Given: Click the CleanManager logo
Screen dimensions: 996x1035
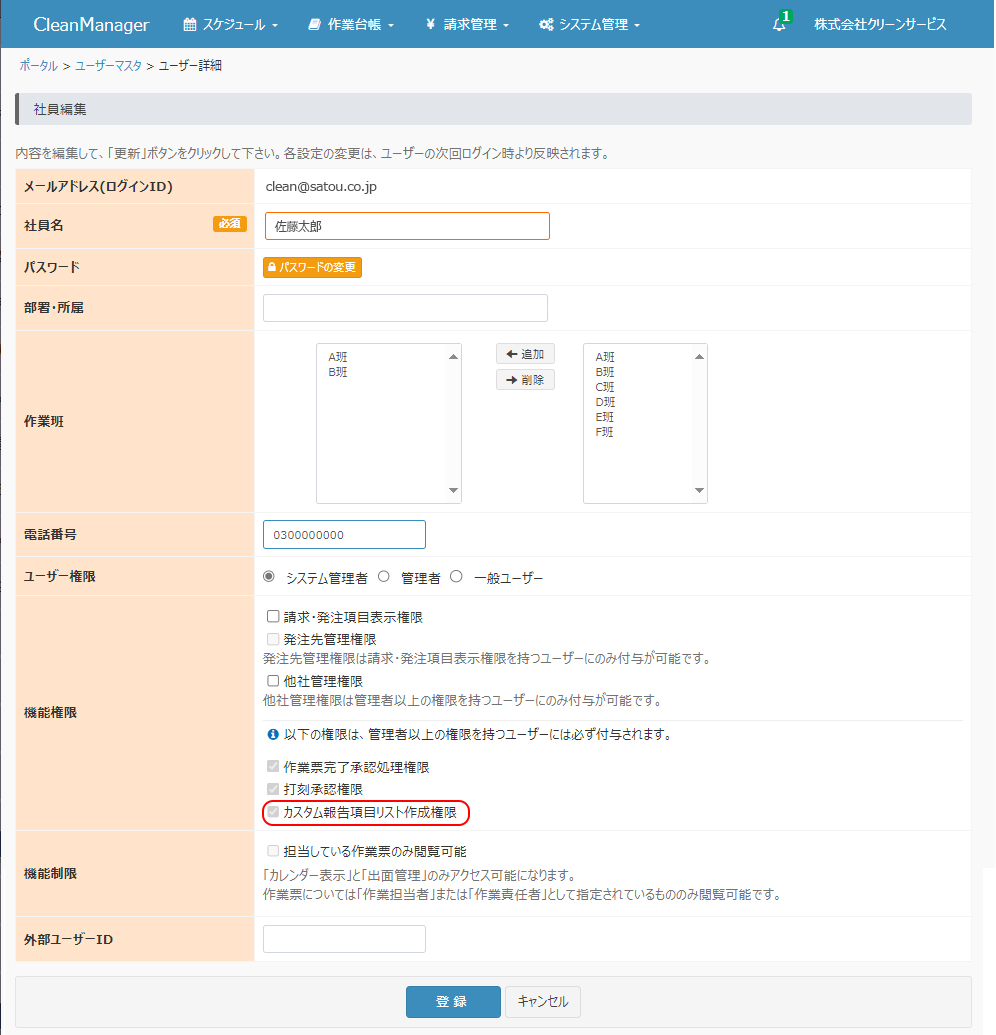Looking at the screenshot, I should pos(91,25).
